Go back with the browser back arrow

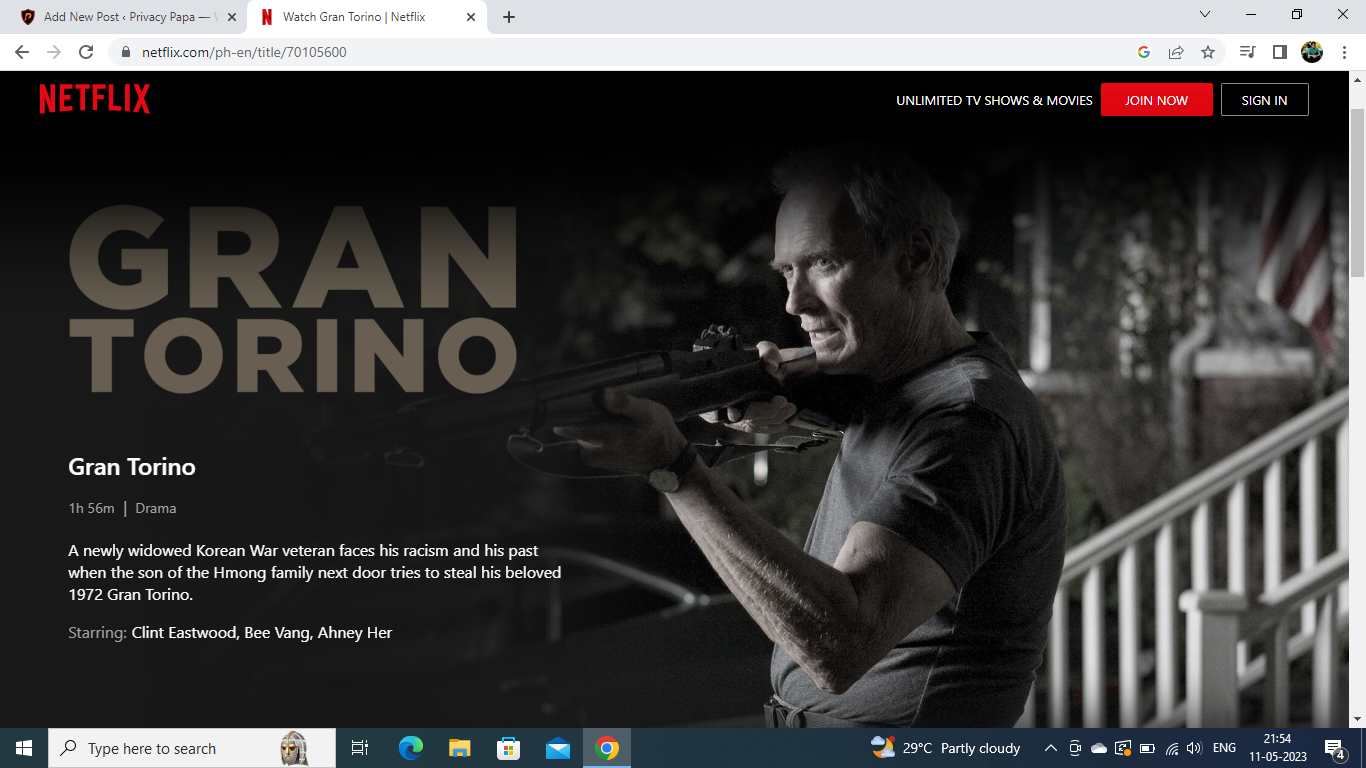22,52
